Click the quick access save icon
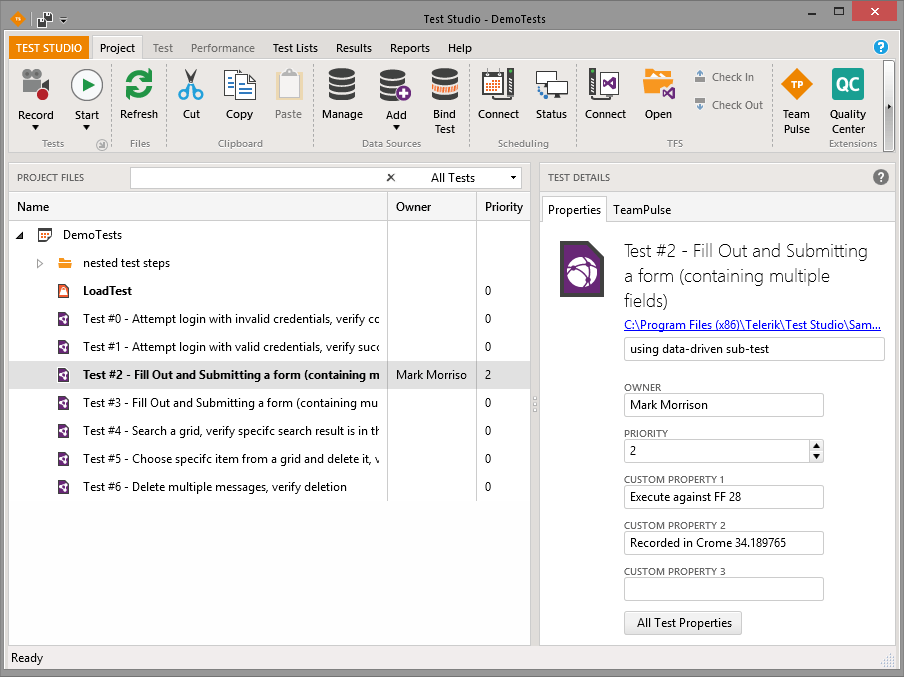The image size is (904, 677). click(45, 19)
